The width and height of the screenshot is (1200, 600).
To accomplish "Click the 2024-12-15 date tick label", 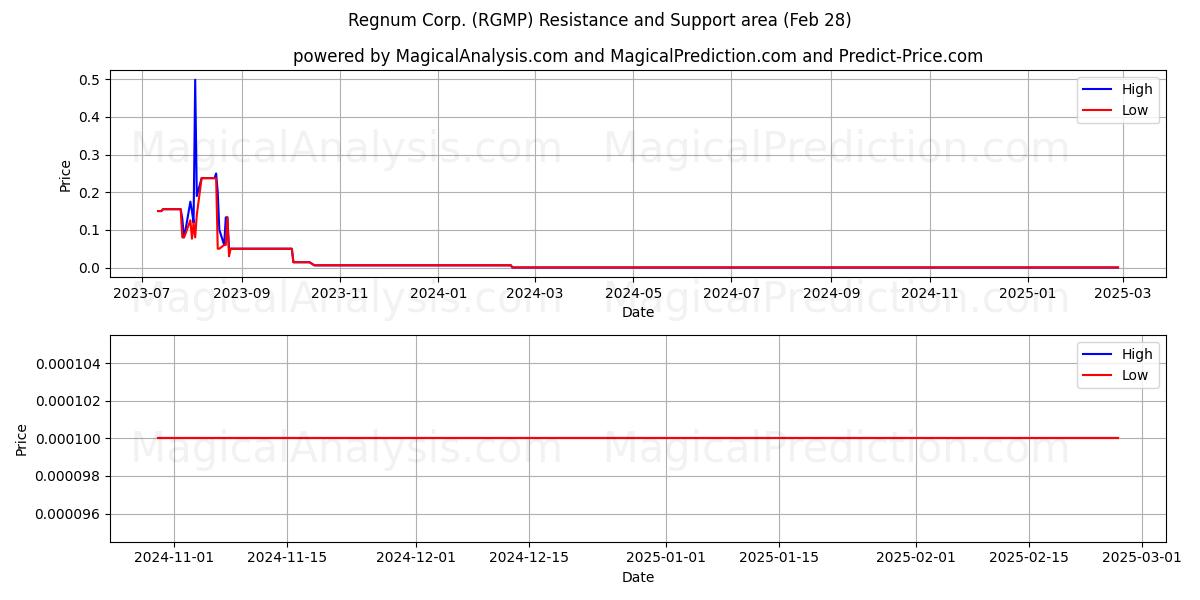I will pyautogui.click(x=529, y=558).
